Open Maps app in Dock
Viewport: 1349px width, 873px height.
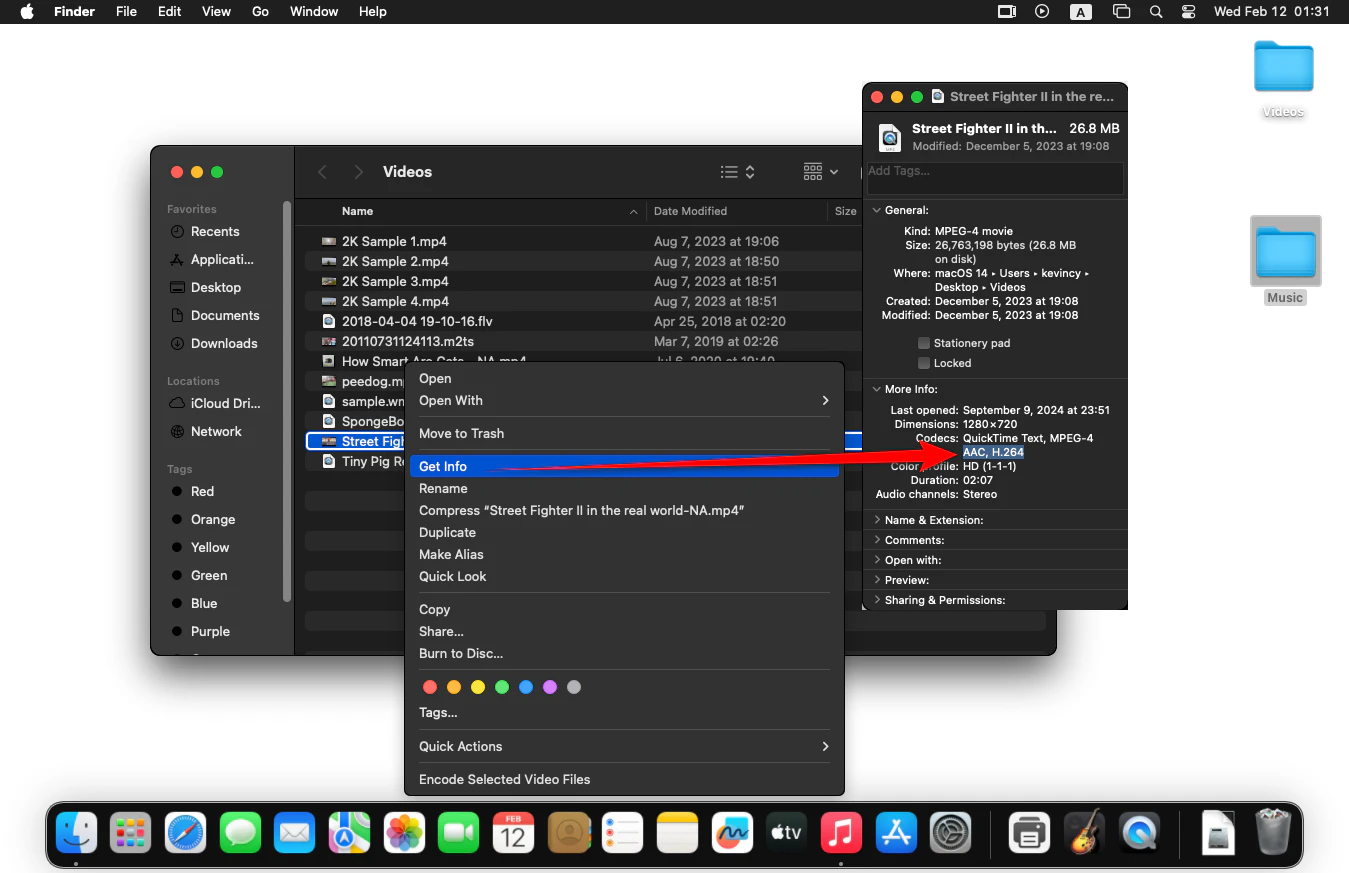click(349, 833)
